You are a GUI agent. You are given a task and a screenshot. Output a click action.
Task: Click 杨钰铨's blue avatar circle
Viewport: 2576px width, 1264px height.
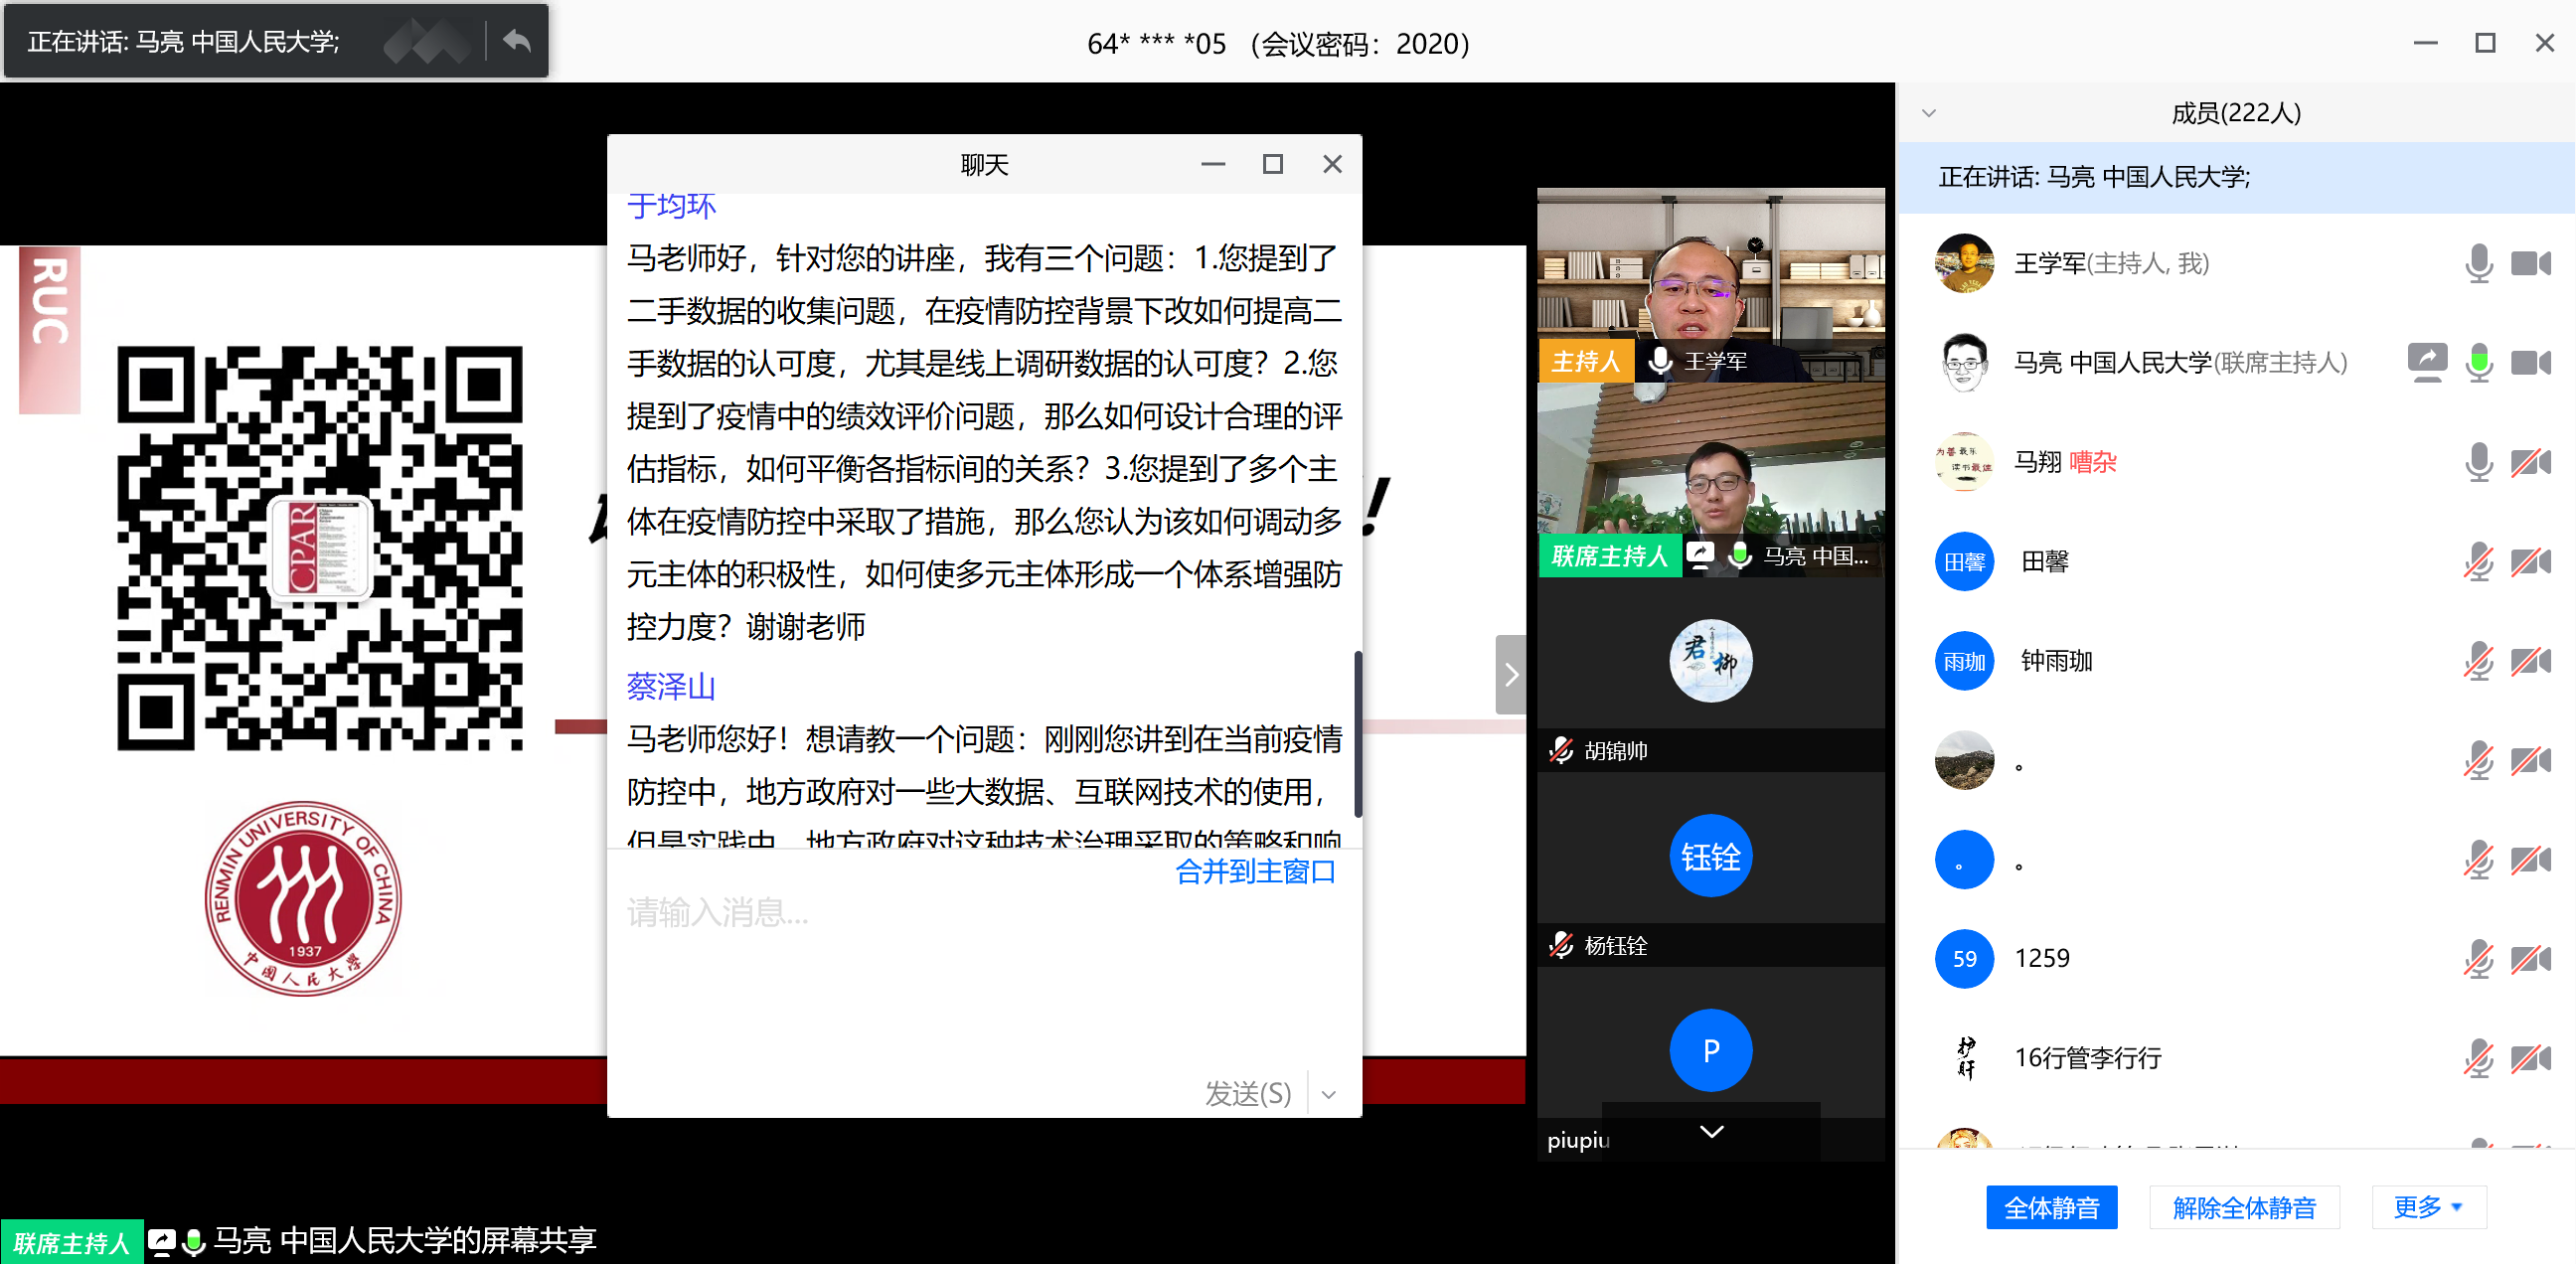coord(1710,856)
